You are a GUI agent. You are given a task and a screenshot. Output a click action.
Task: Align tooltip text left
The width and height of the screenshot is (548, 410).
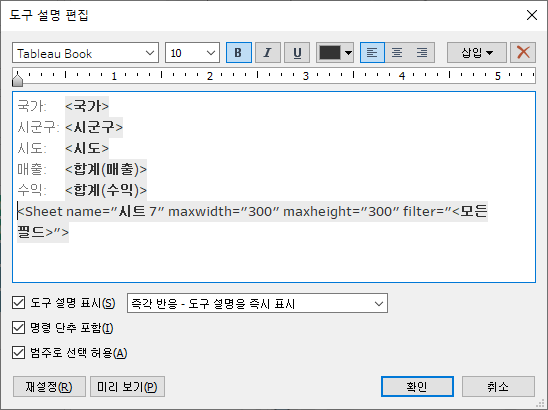372,53
